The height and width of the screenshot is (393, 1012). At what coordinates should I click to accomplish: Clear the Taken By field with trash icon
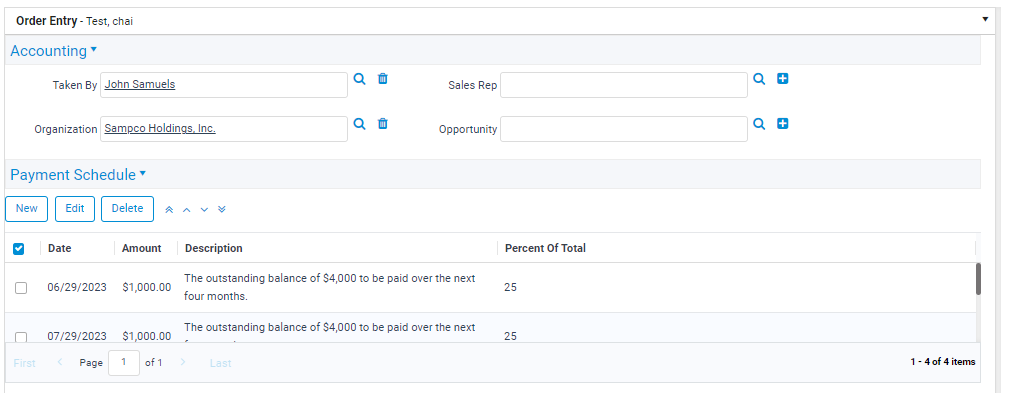[x=383, y=79]
